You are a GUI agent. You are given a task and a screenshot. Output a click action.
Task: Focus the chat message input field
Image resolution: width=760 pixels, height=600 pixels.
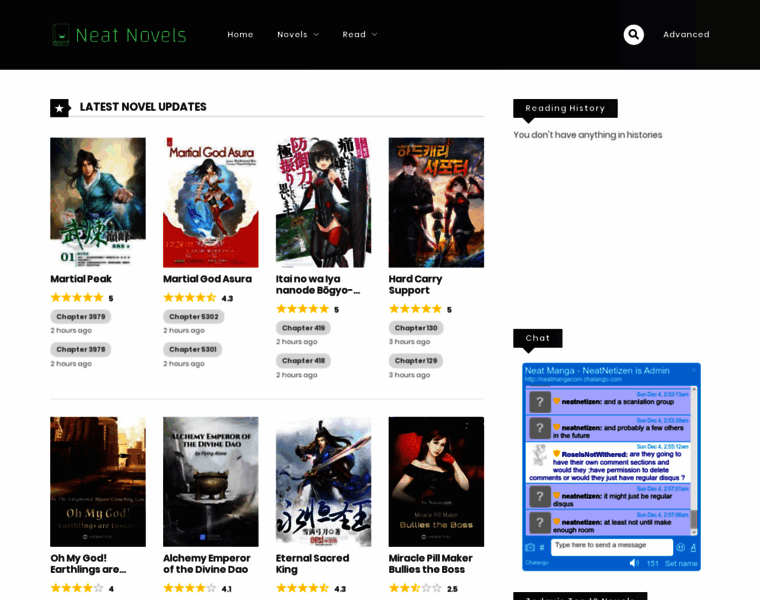(x=612, y=547)
